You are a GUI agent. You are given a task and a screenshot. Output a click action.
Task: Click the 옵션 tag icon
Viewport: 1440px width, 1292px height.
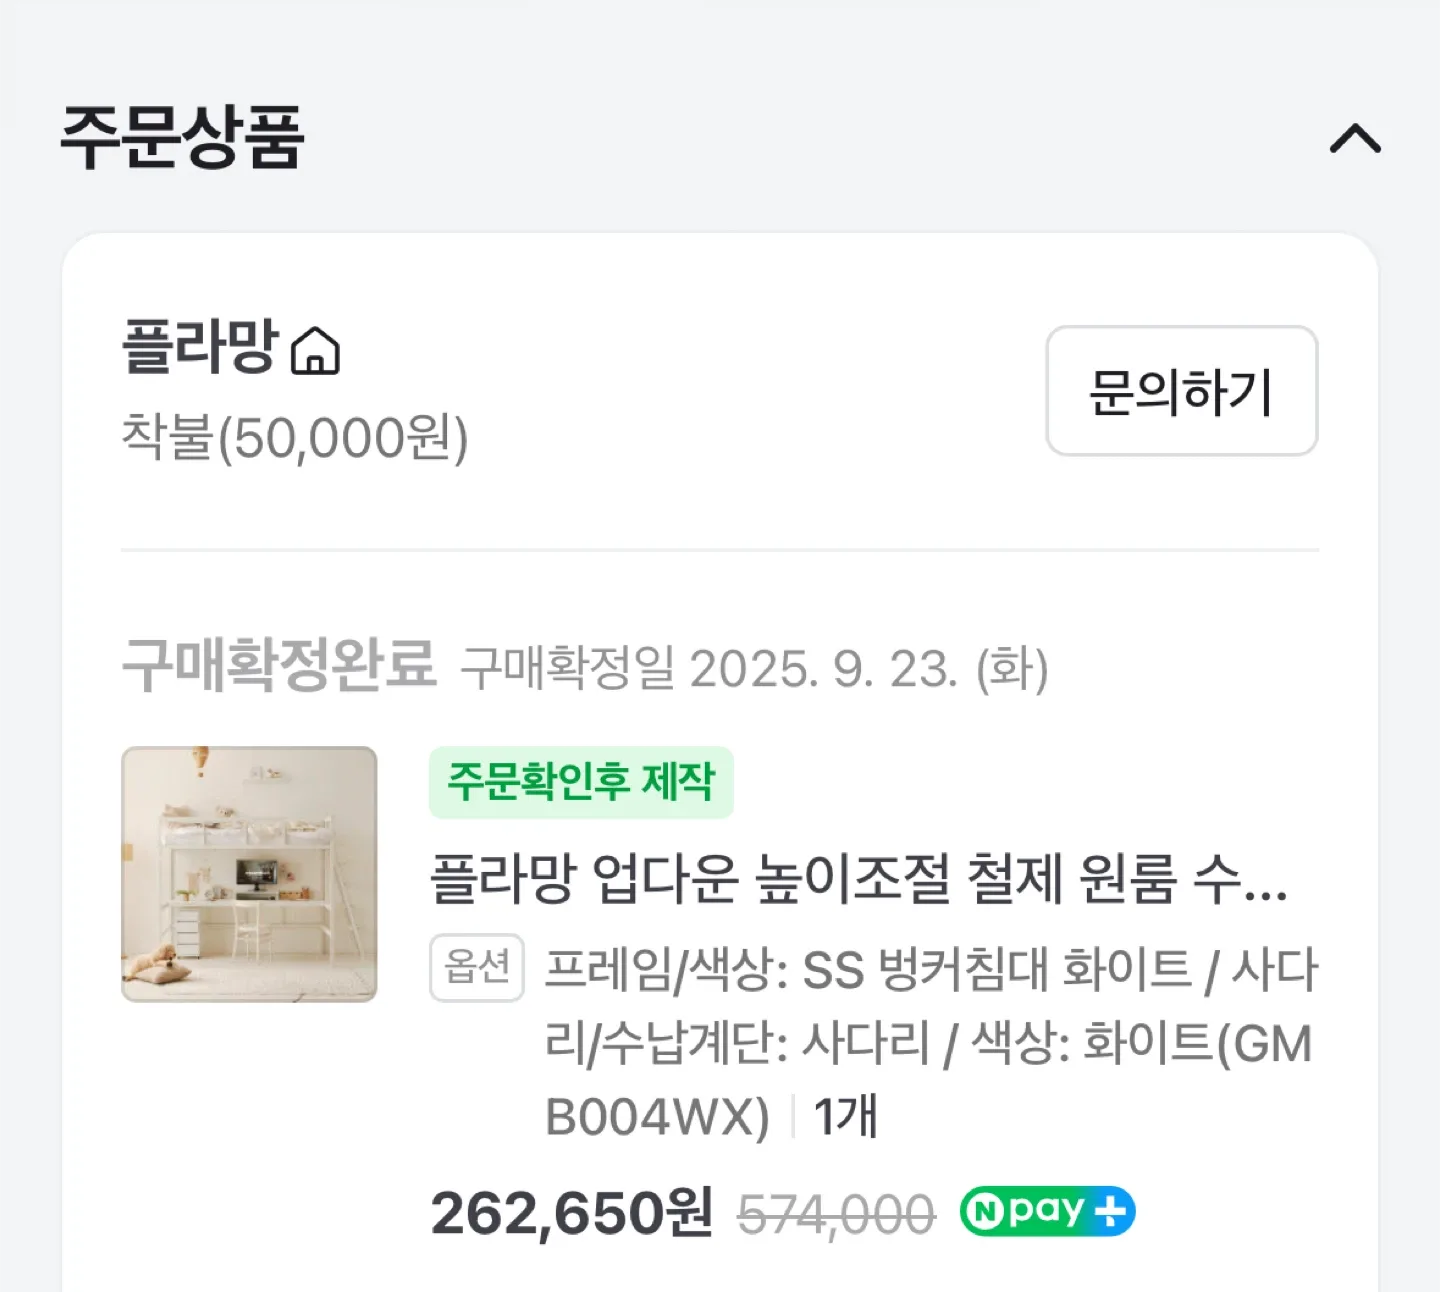pos(477,967)
